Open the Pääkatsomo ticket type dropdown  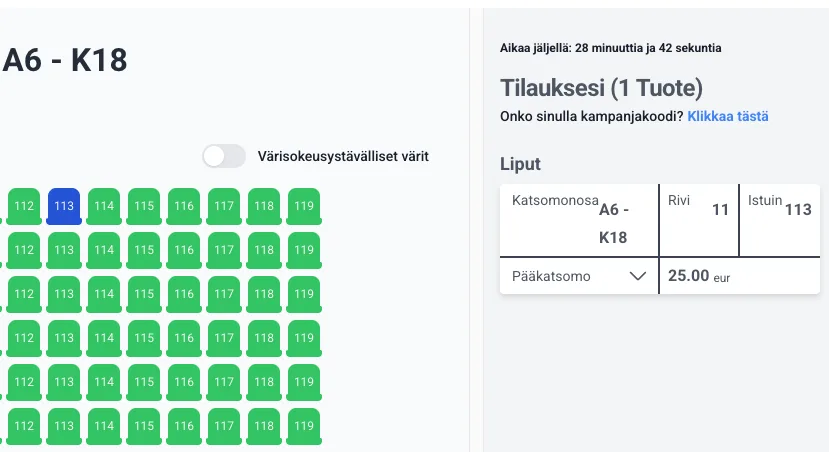(x=578, y=277)
